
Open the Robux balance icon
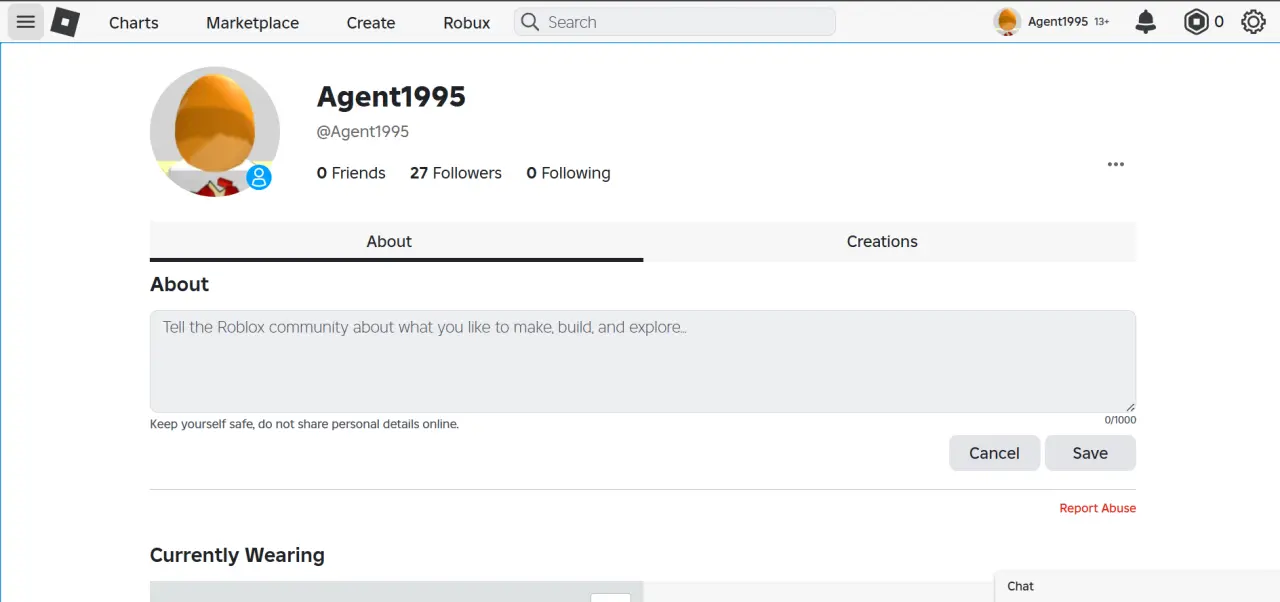tap(1196, 22)
